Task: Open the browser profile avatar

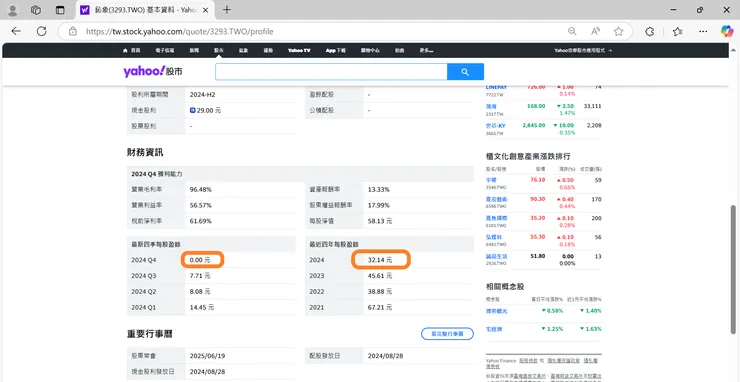Action: pos(13,10)
